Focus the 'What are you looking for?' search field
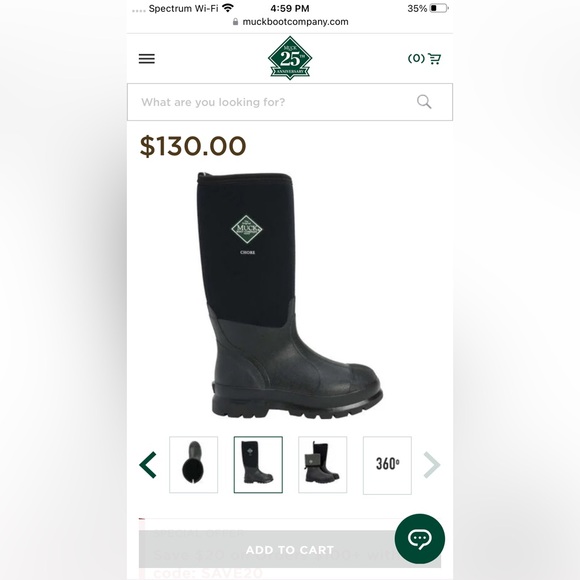The image size is (580, 580). [x=290, y=102]
